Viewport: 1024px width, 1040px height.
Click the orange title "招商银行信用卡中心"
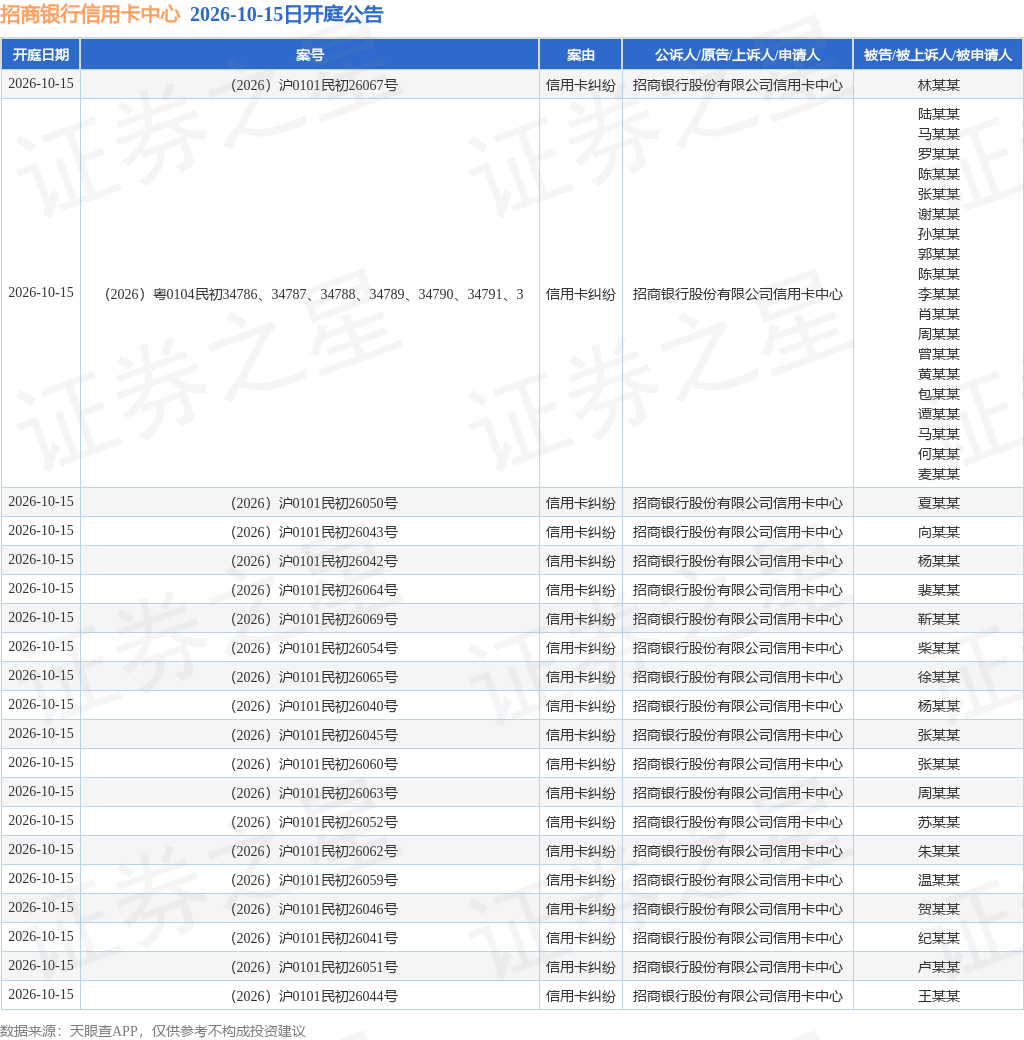click(90, 15)
